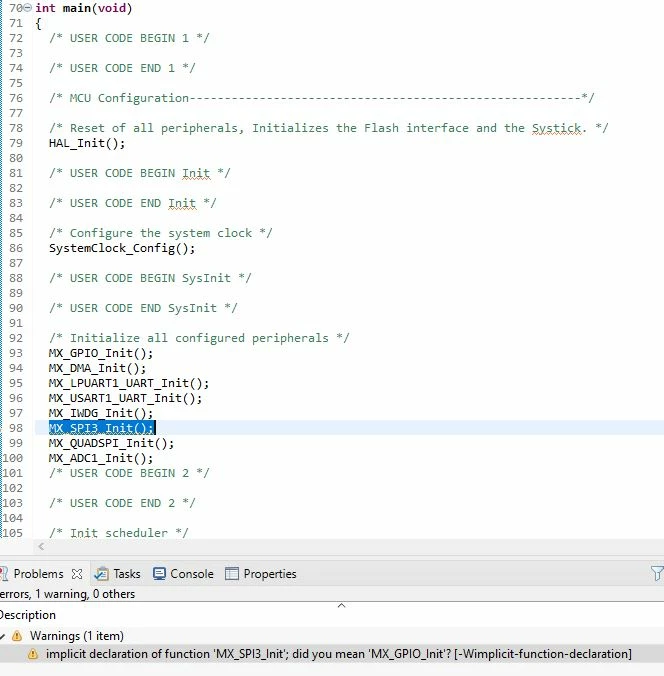This screenshot has height=676, width=664.
Task: Click the MX_ADC1_Init(); line
Action: point(101,458)
